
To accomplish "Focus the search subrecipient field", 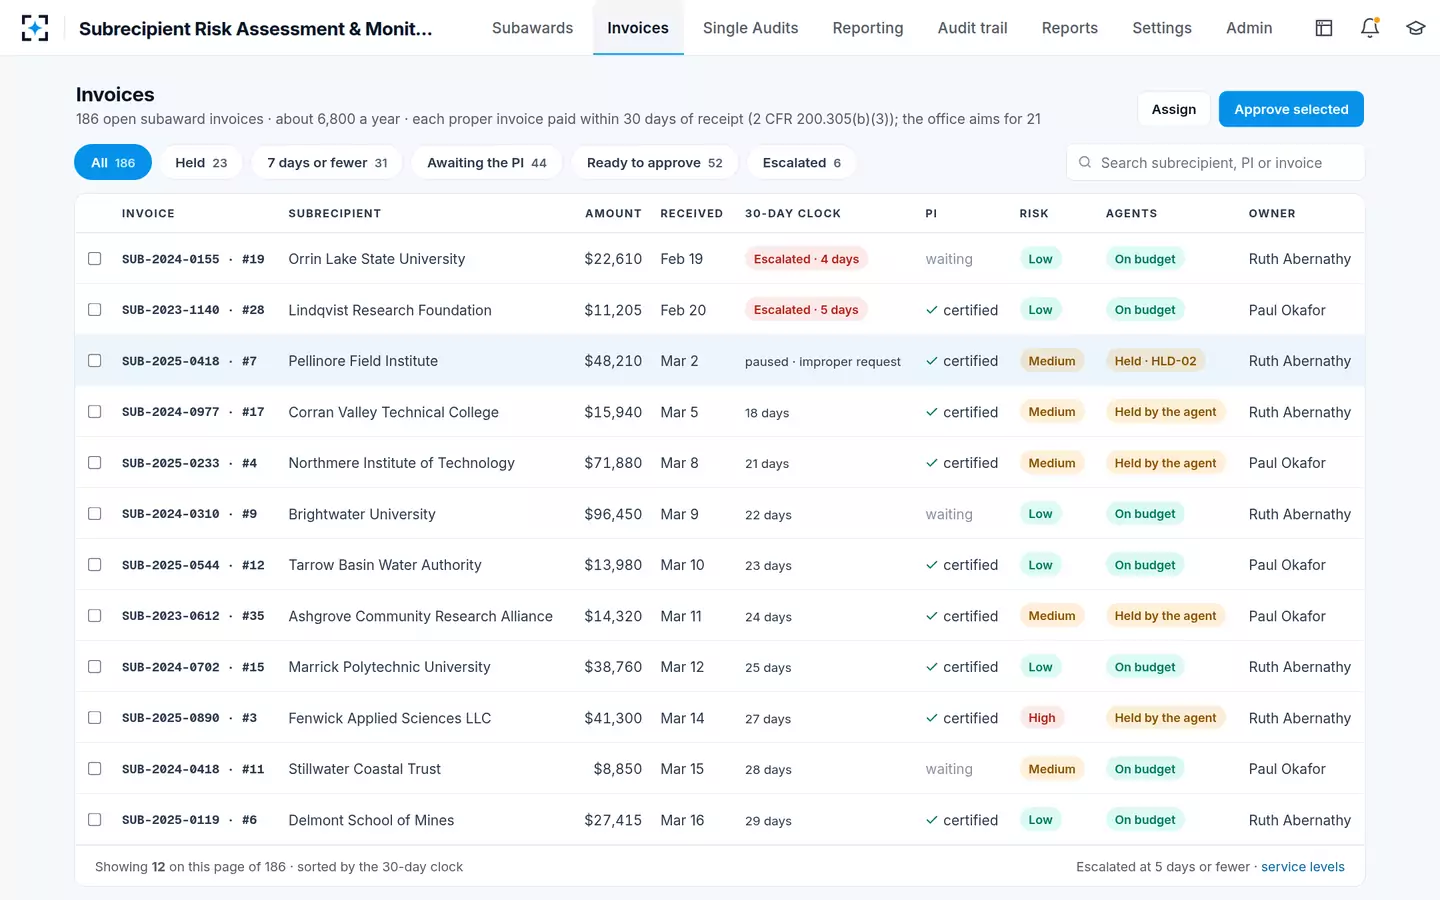I will (x=1216, y=162).
